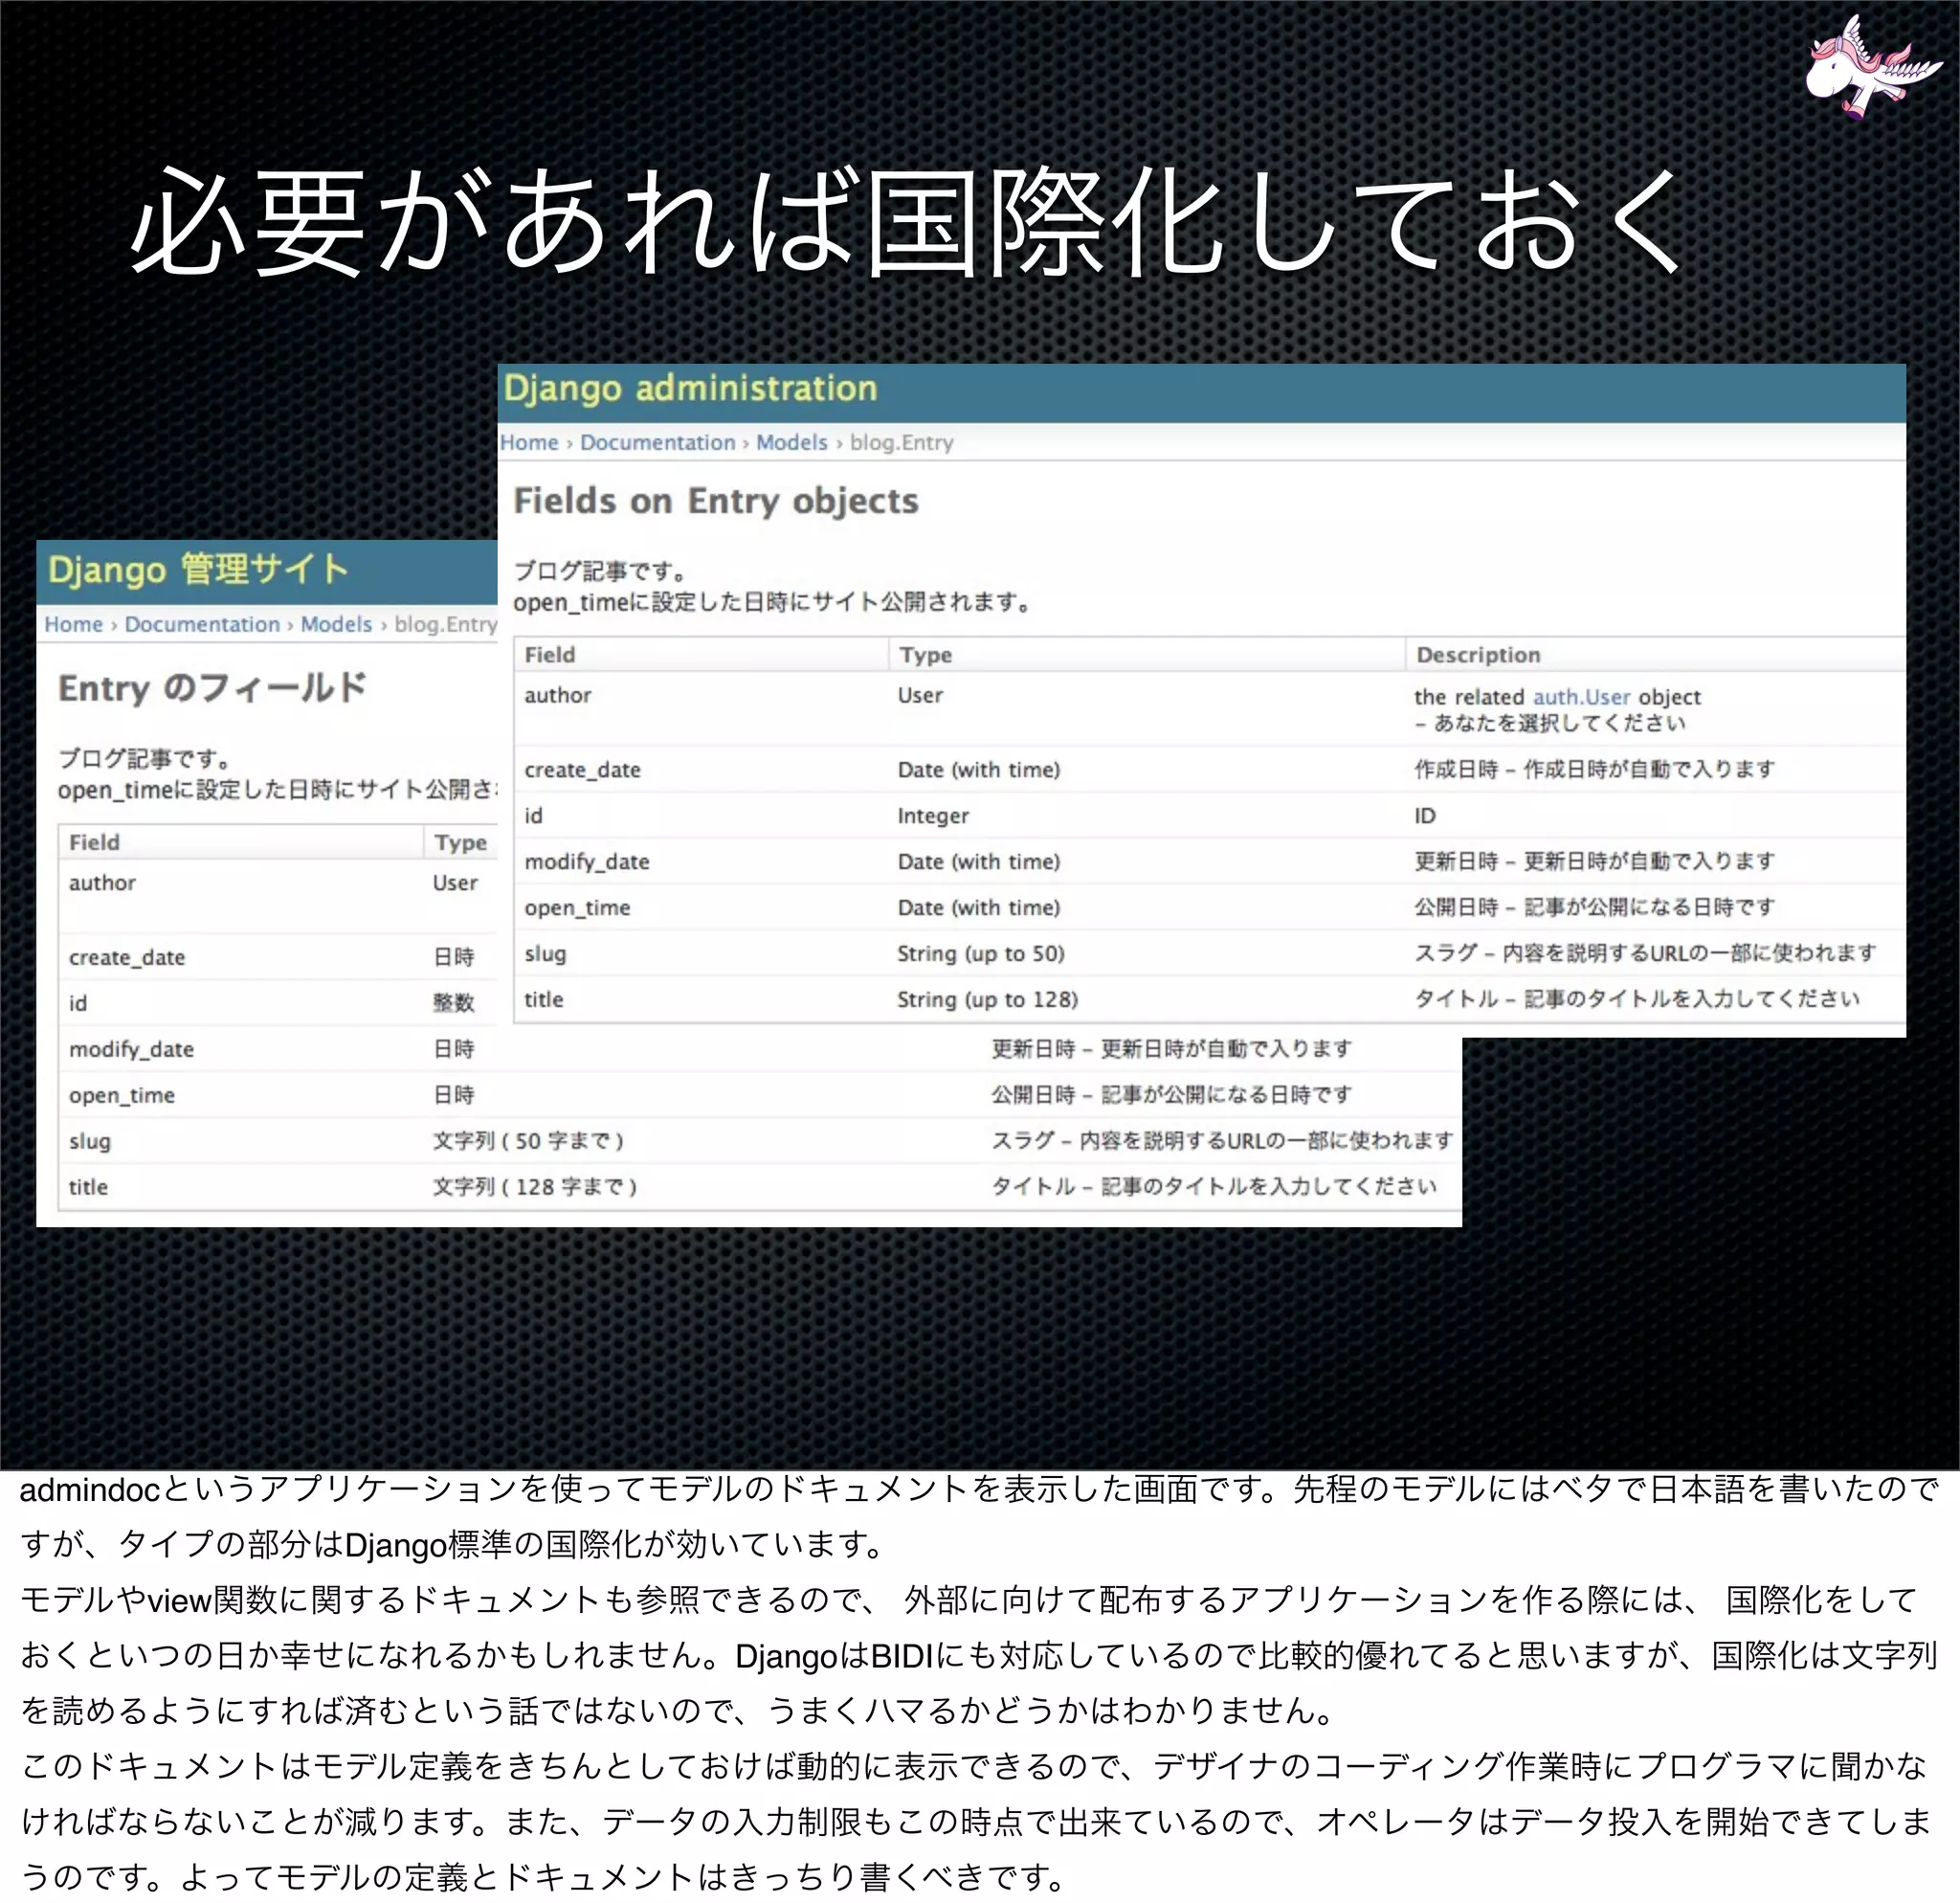Click the Fields on Entry objects heading
This screenshot has width=1960, height=1903.
click(716, 501)
